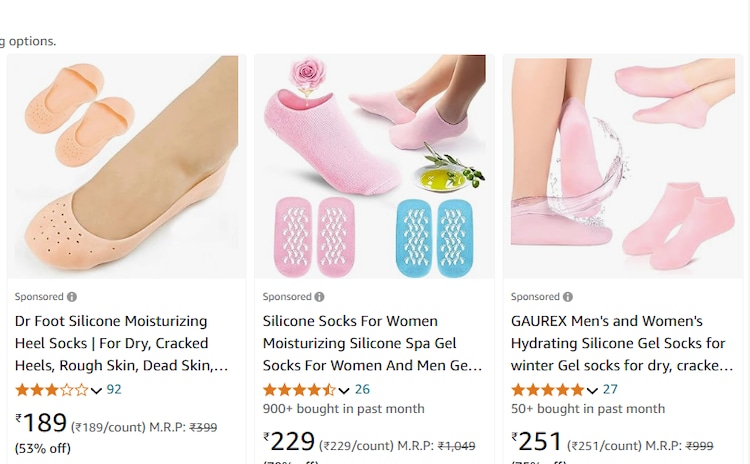
Task: Click the ₹189 price of Dr Foot socks
Action: [41, 424]
